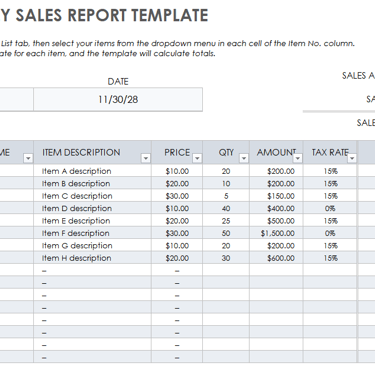Click the 0% tax rate for Item D

coord(330,208)
